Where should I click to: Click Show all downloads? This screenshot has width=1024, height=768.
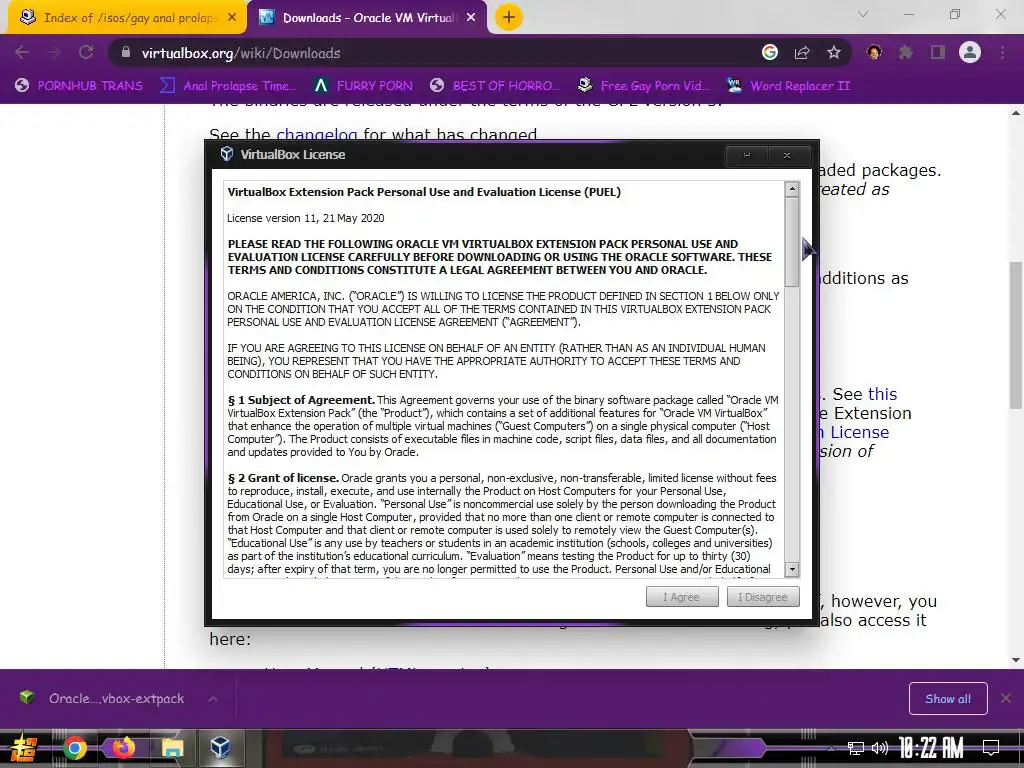pos(948,699)
